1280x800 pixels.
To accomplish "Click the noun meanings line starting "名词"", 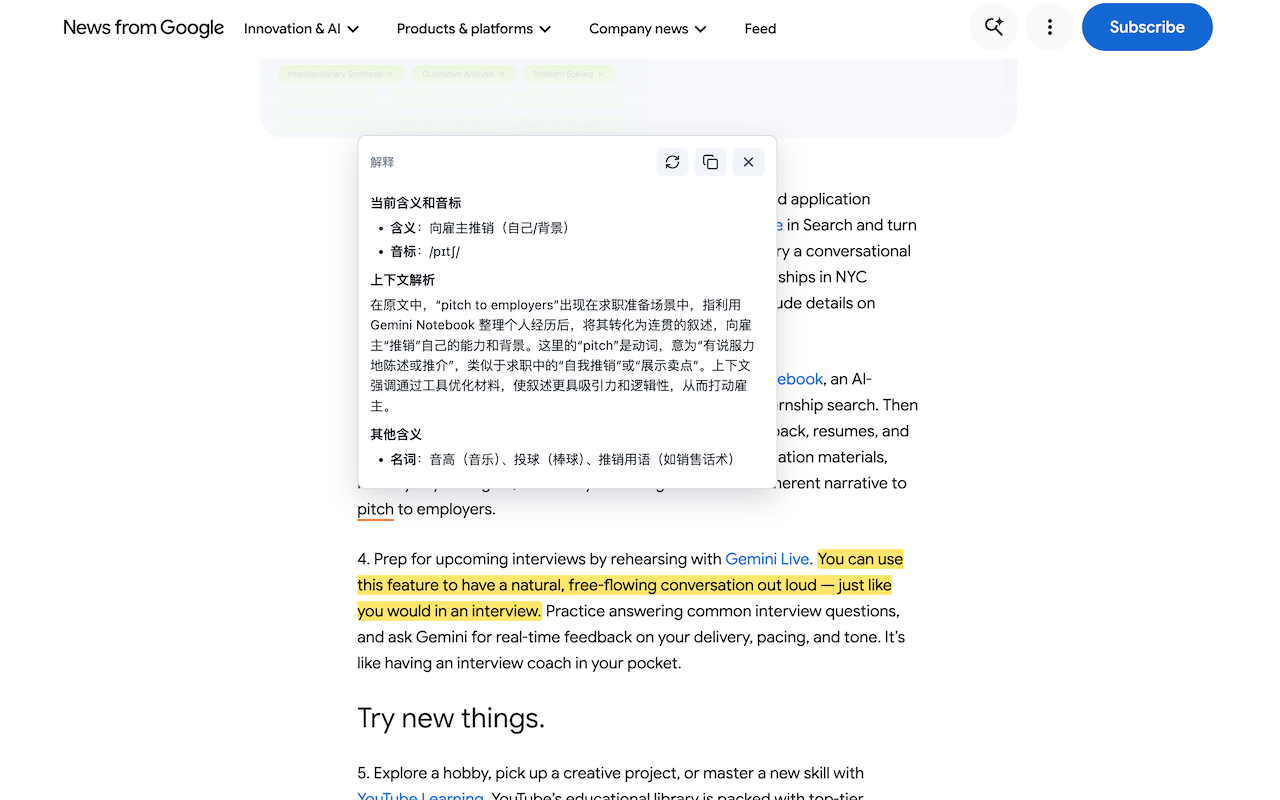I will [566, 460].
